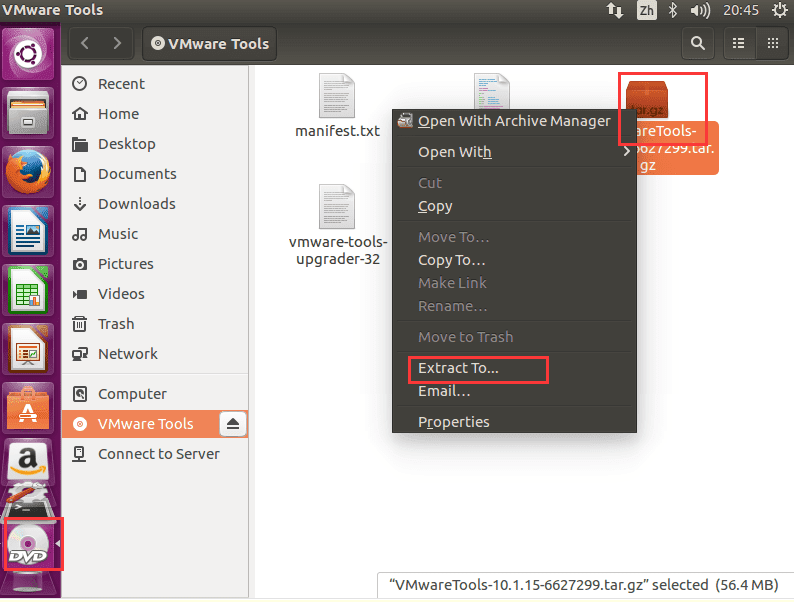
Task: Open the sound volume indicator
Action: [x=700, y=10]
